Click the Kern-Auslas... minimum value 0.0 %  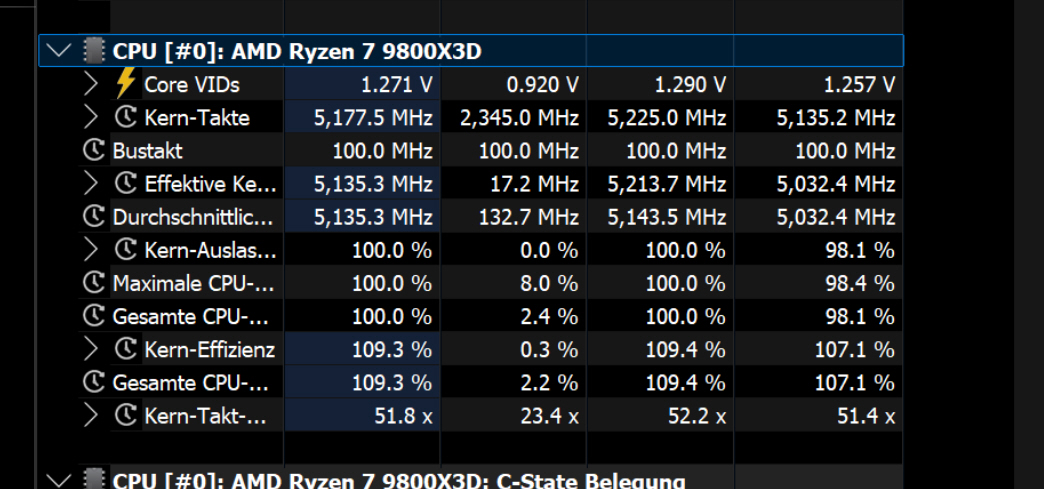tap(549, 250)
